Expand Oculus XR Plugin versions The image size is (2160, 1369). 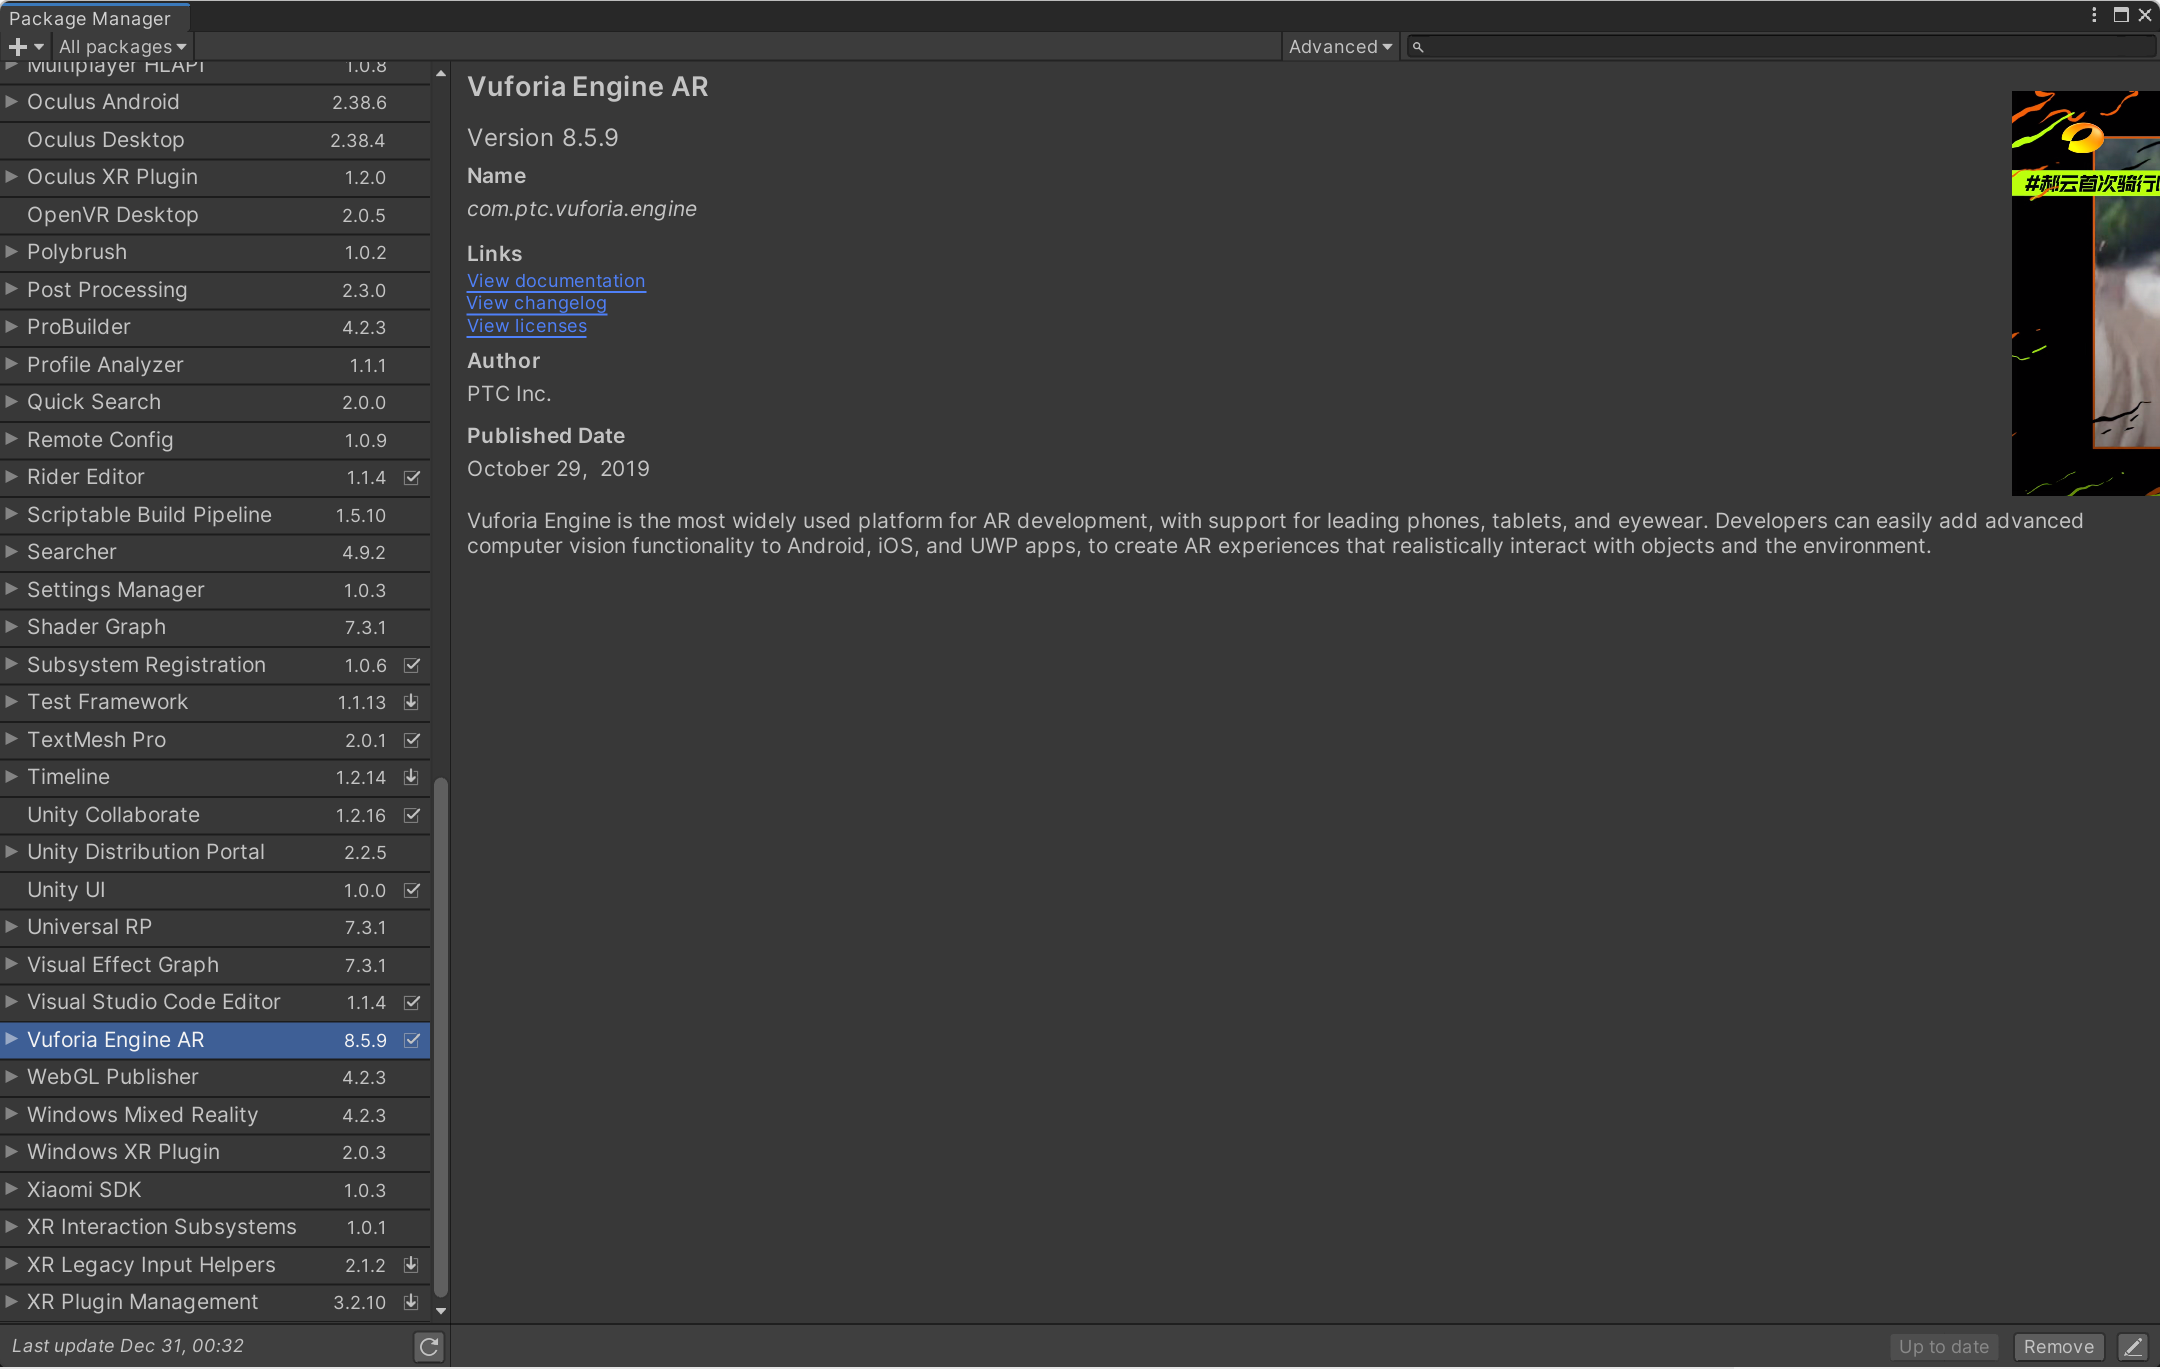tap(12, 177)
